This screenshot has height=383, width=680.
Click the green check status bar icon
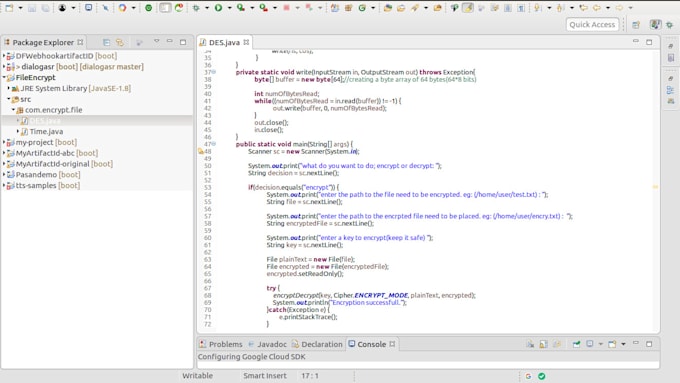pos(542,376)
